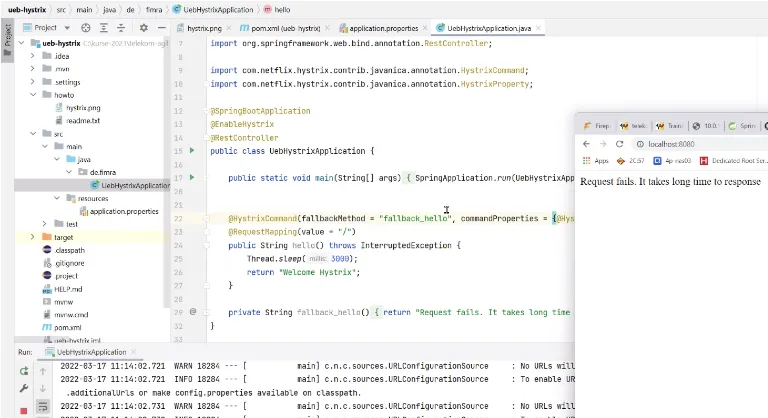Select .gitignore in project tree
The width and height of the screenshot is (768, 418).
coord(69,263)
